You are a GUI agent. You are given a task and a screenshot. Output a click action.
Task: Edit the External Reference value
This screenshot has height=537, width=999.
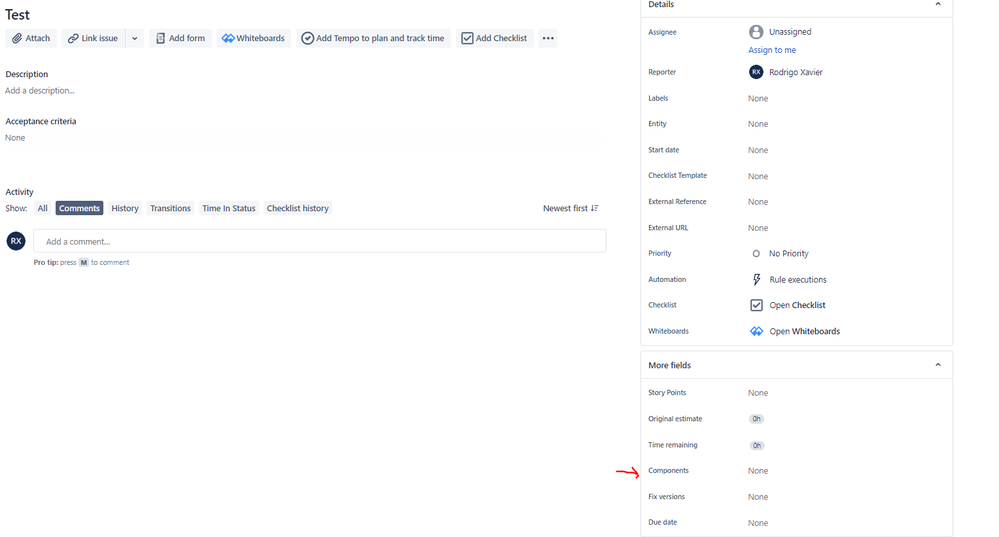pyautogui.click(x=758, y=202)
